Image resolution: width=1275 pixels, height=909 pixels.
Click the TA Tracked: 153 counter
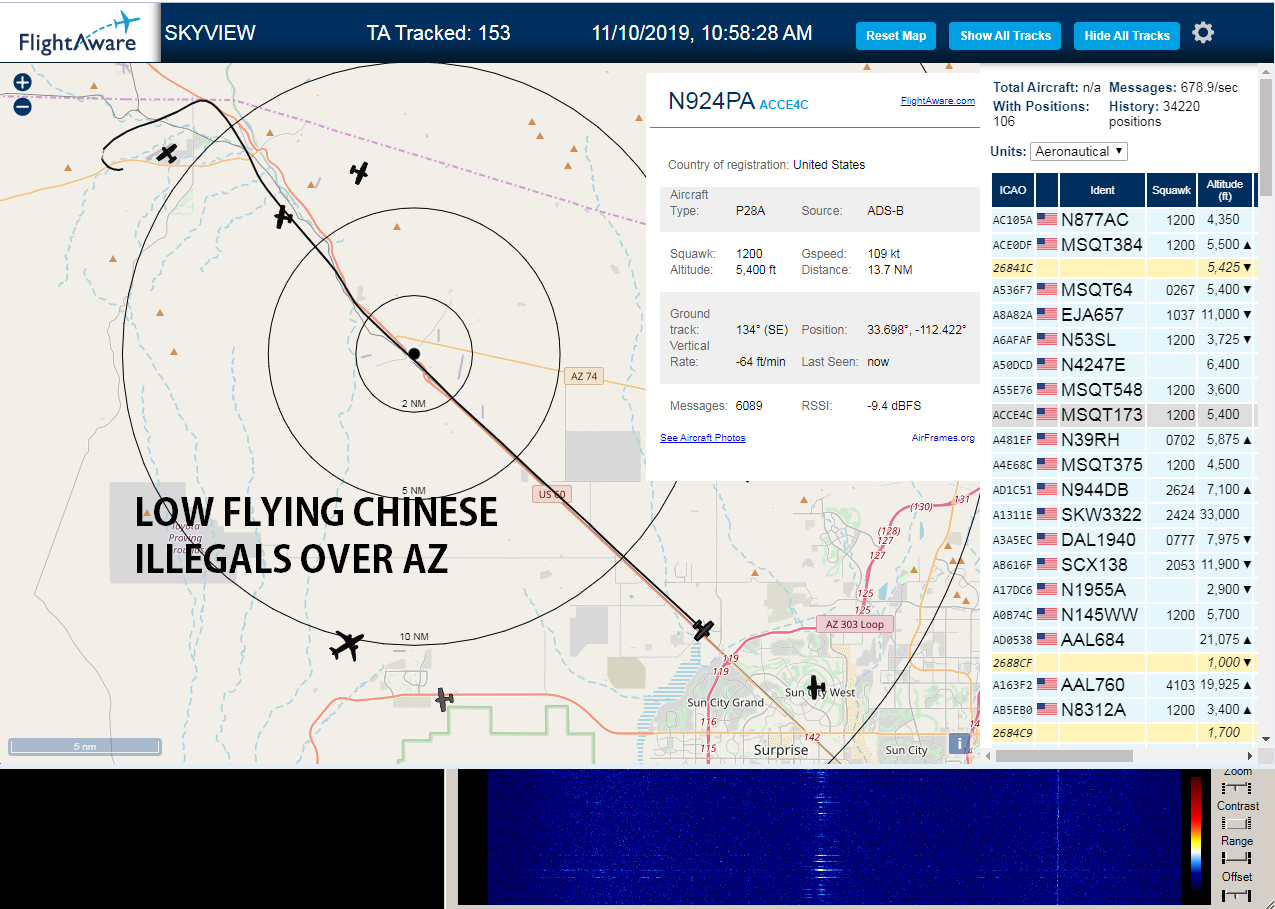point(439,33)
